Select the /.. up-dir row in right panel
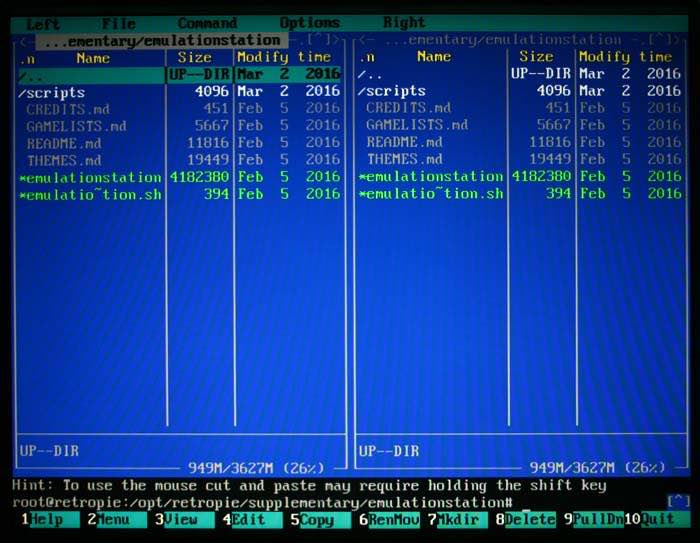Viewport: 700px width, 543px height. [520, 74]
